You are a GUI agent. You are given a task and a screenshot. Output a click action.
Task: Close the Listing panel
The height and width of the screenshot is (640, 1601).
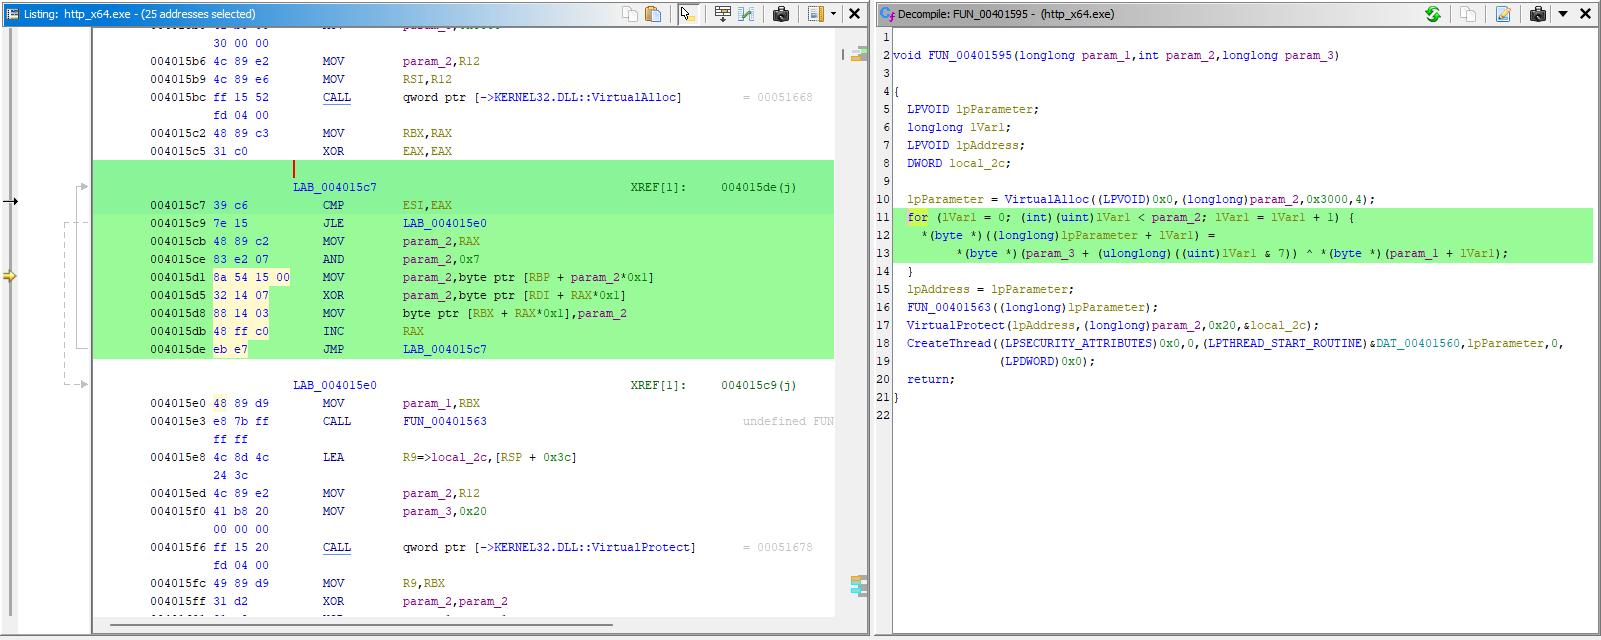coord(855,14)
